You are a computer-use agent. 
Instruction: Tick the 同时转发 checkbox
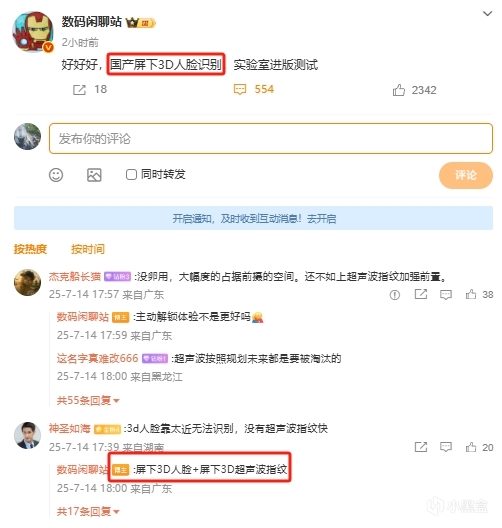coord(131,175)
